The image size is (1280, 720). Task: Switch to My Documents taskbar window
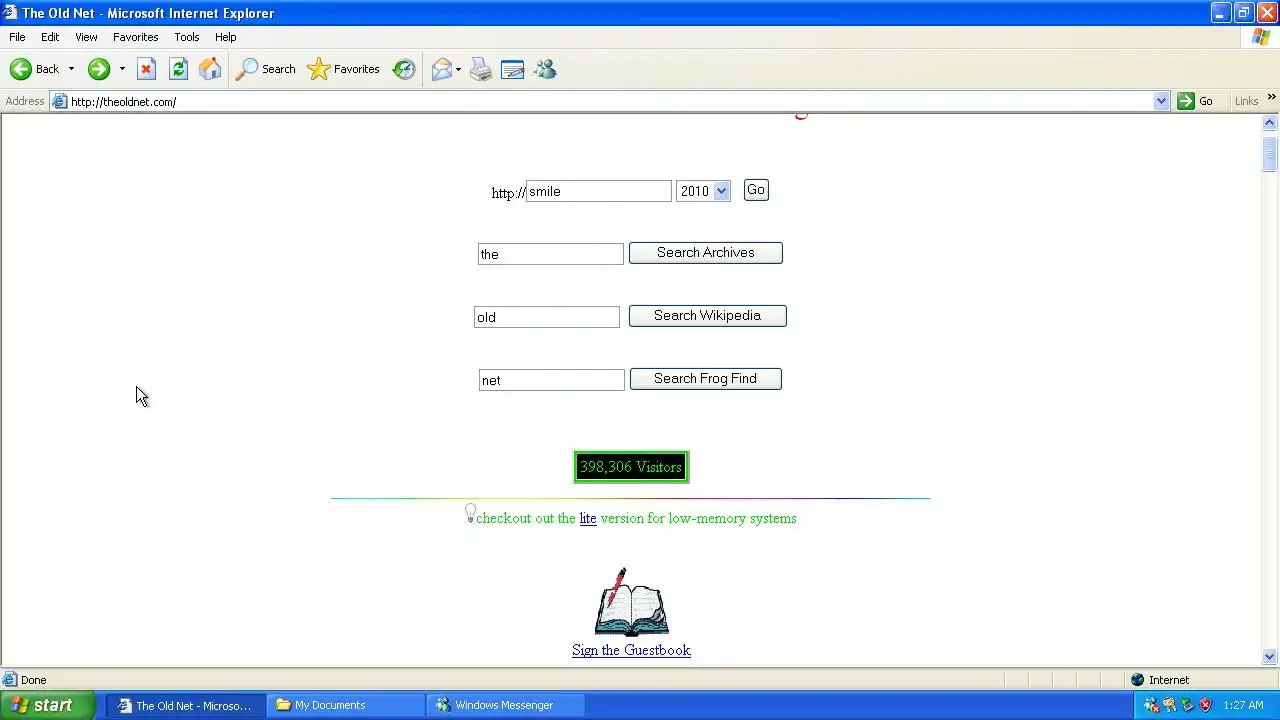pos(347,705)
